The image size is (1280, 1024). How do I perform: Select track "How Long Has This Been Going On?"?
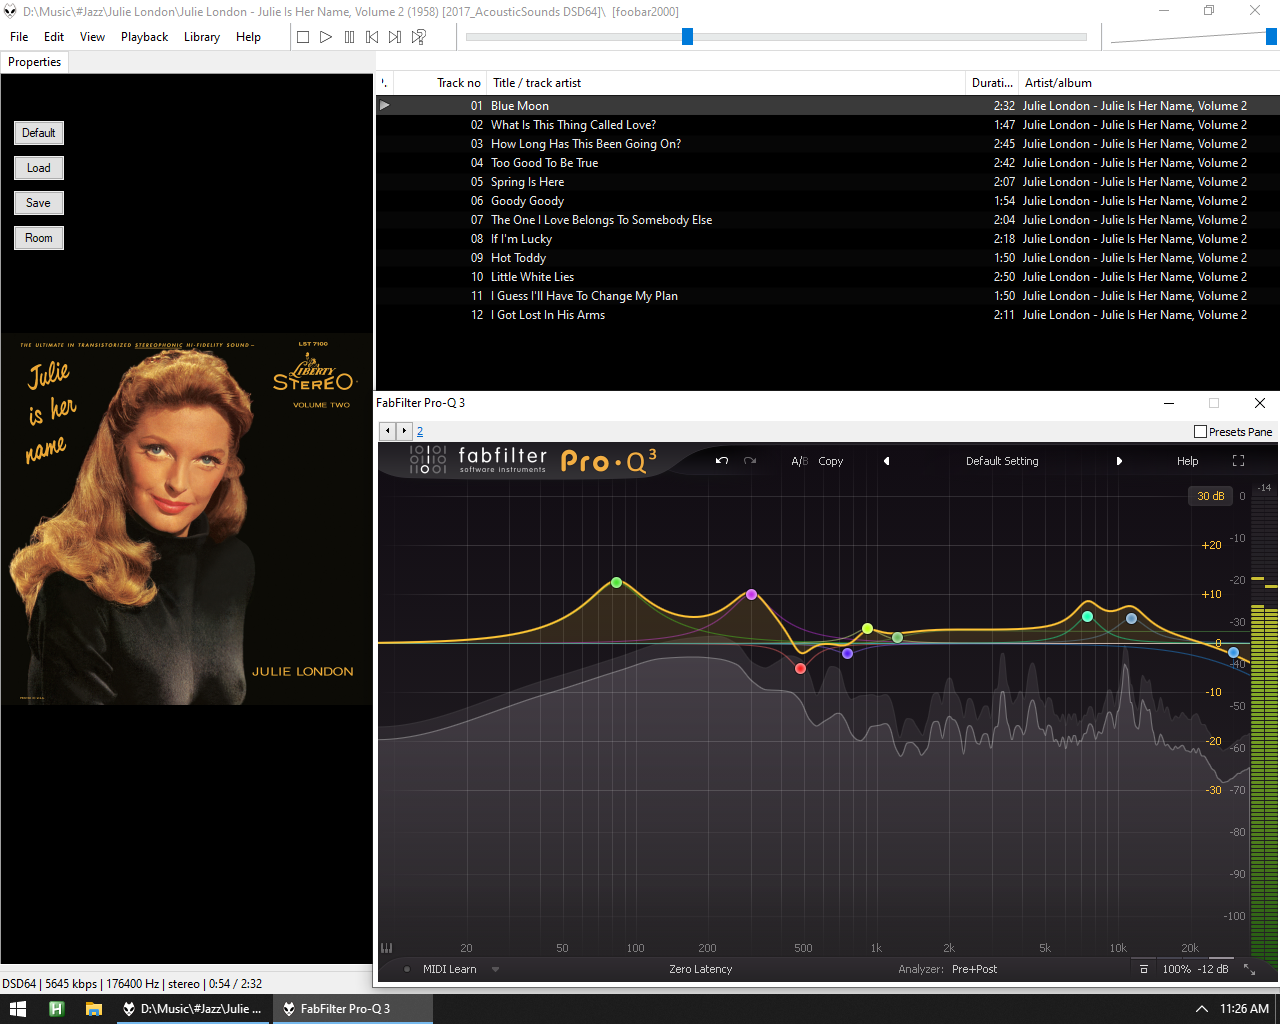[x=827, y=144]
